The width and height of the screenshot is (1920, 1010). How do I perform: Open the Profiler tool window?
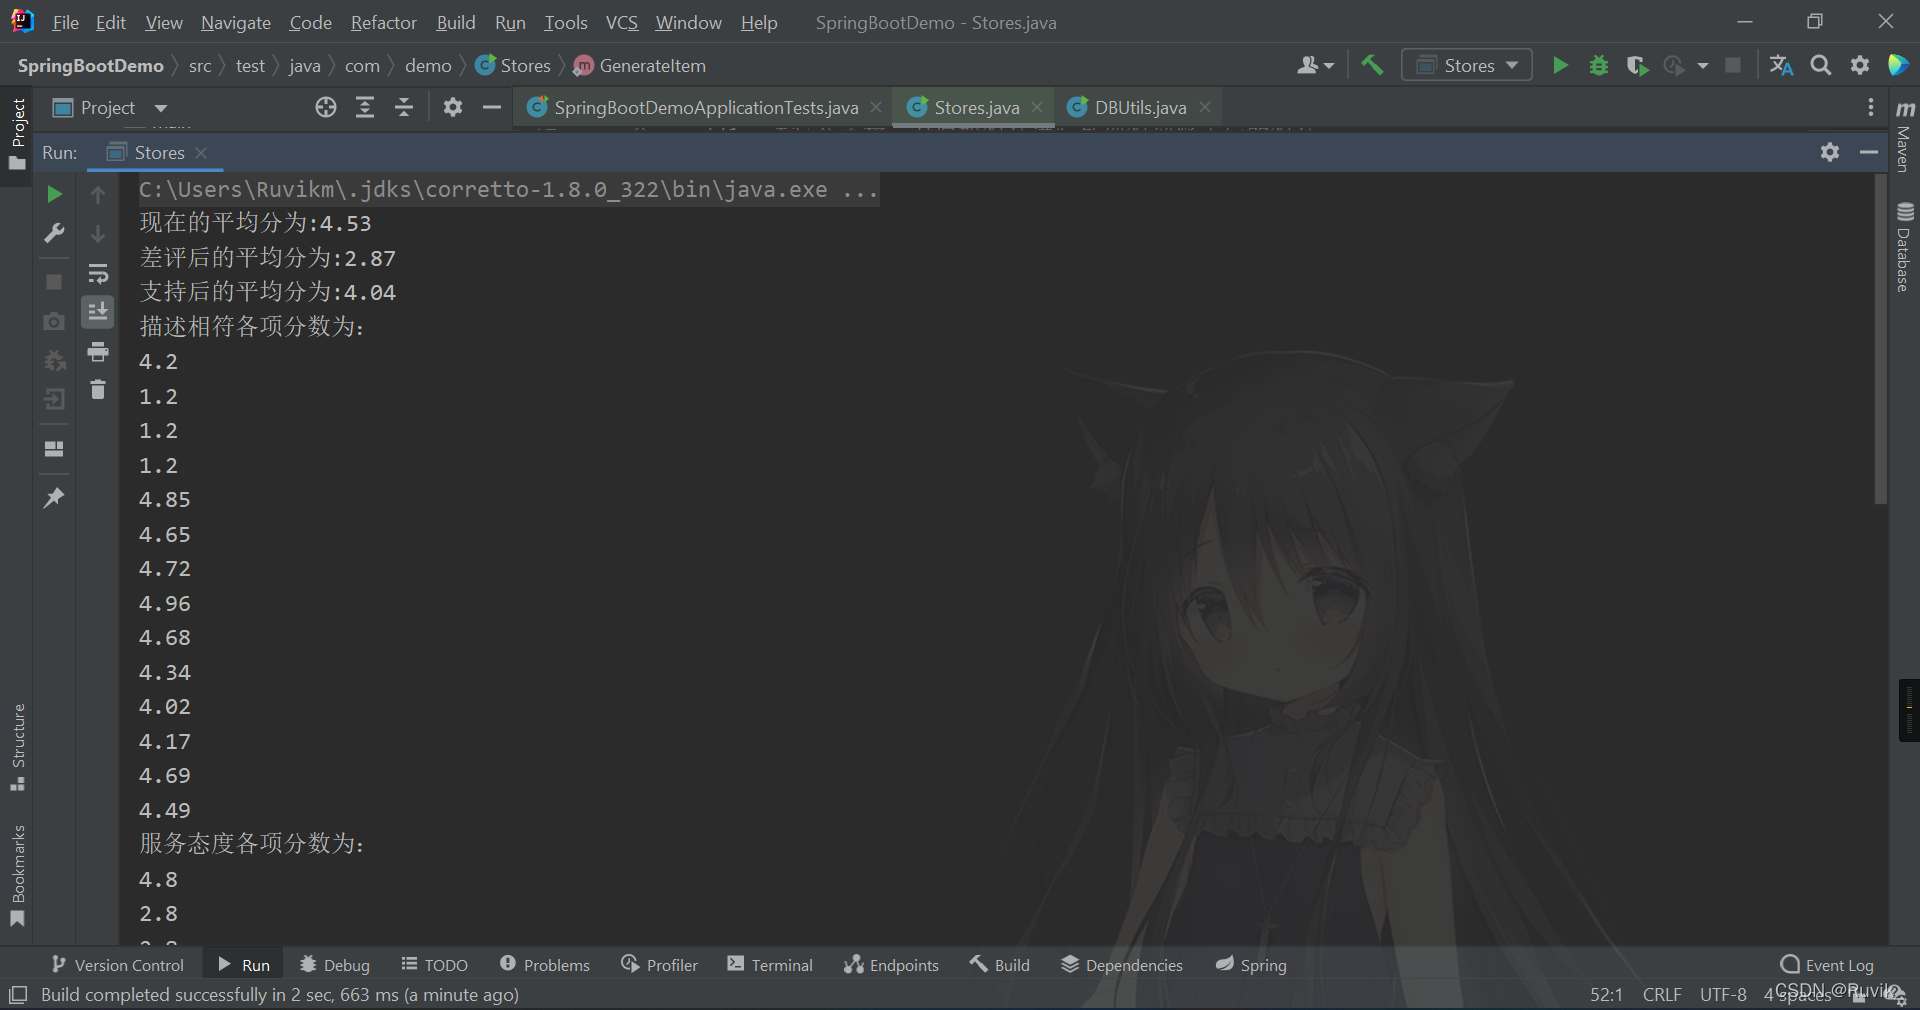tap(660, 965)
